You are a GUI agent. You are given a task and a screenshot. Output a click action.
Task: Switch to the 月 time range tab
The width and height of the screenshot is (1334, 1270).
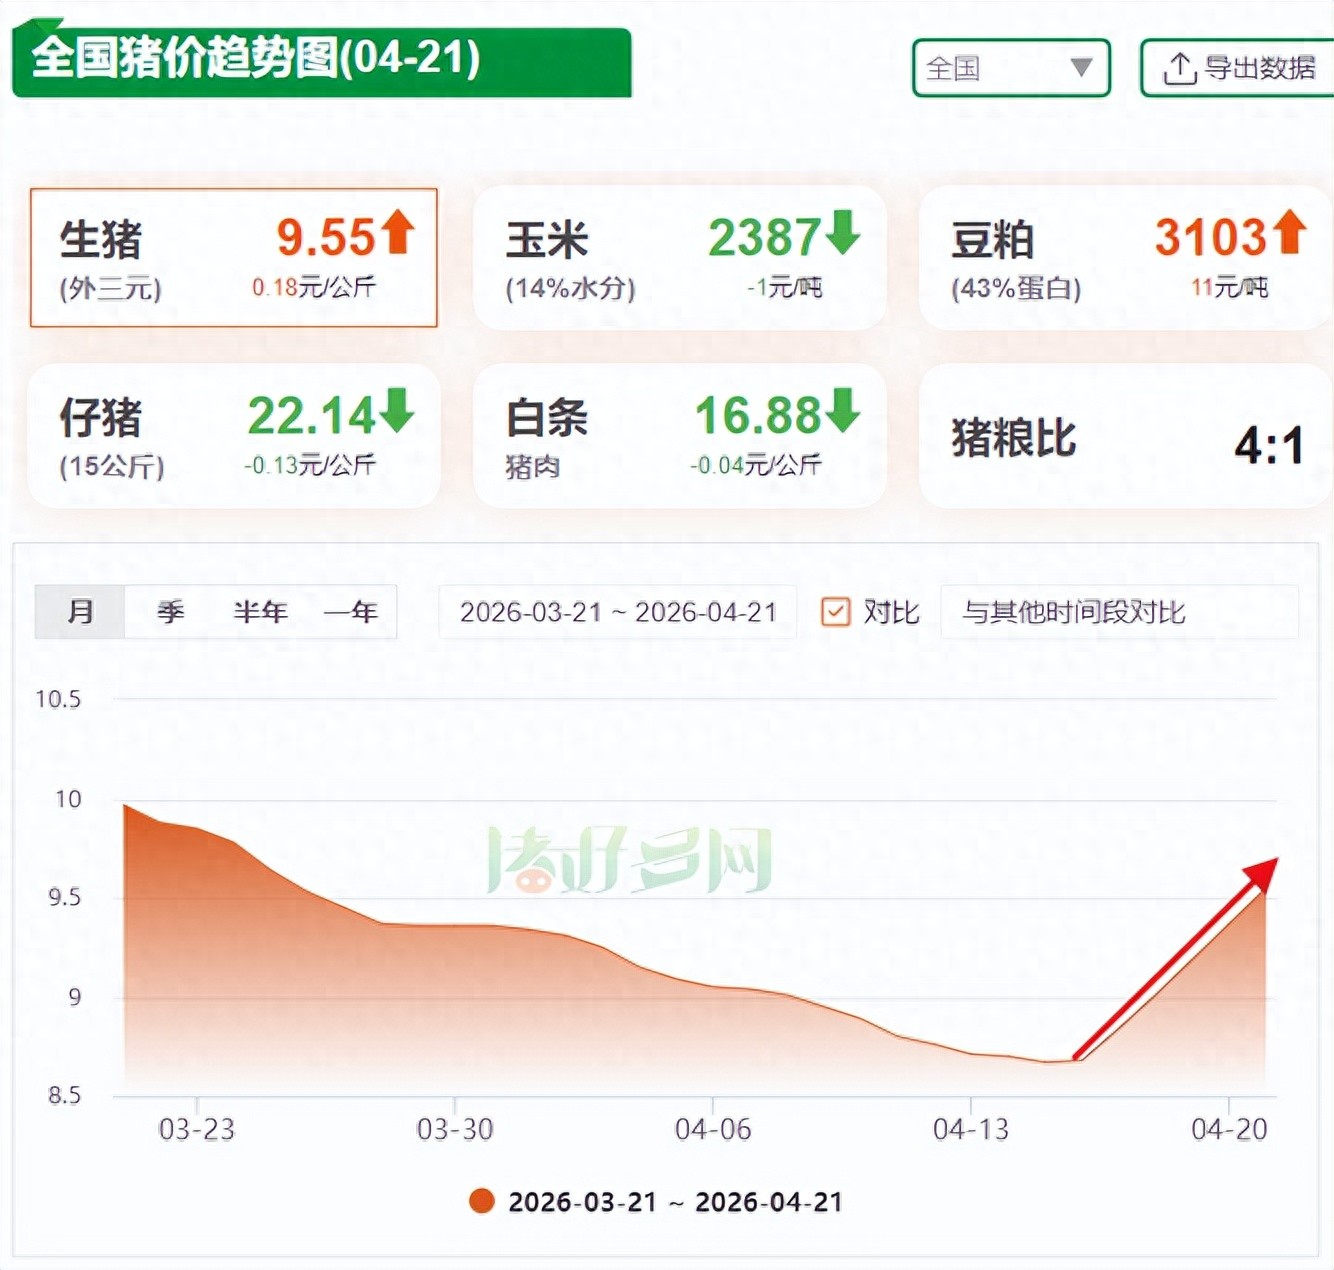pyautogui.click(x=80, y=612)
